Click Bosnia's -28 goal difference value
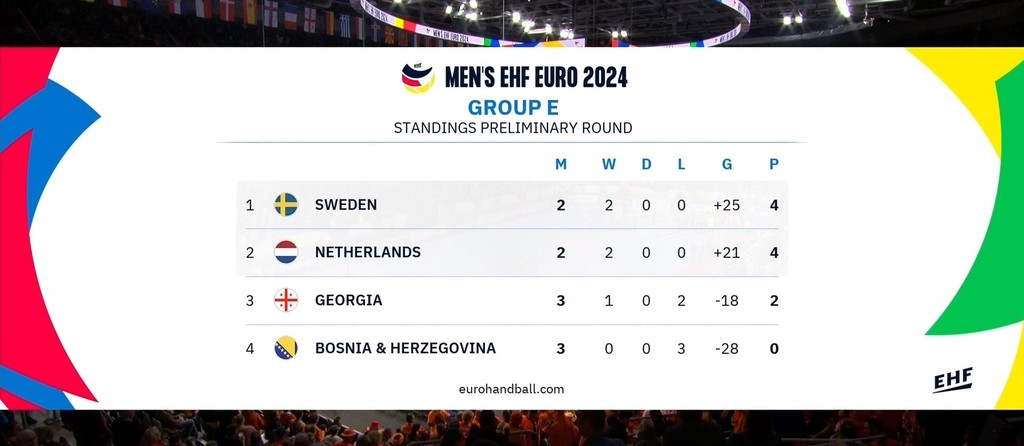 click(726, 348)
